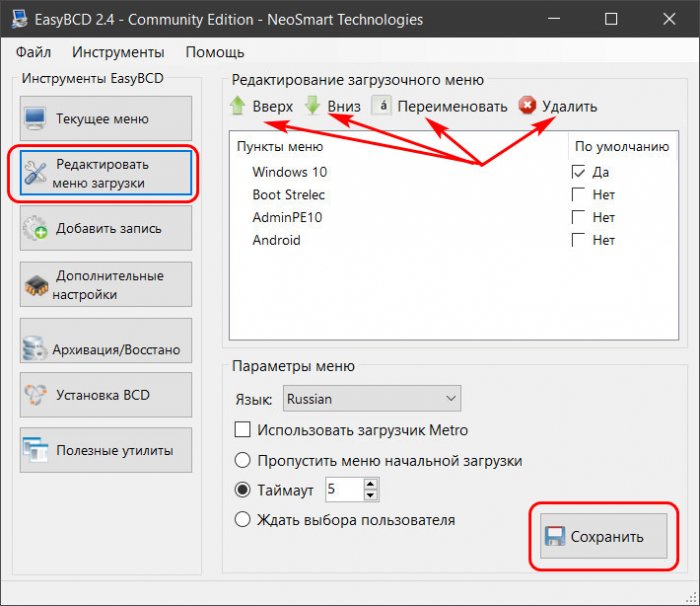Increase the timeout with the up stepper arrow
The width and height of the screenshot is (700, 606).
coord(371,484)
